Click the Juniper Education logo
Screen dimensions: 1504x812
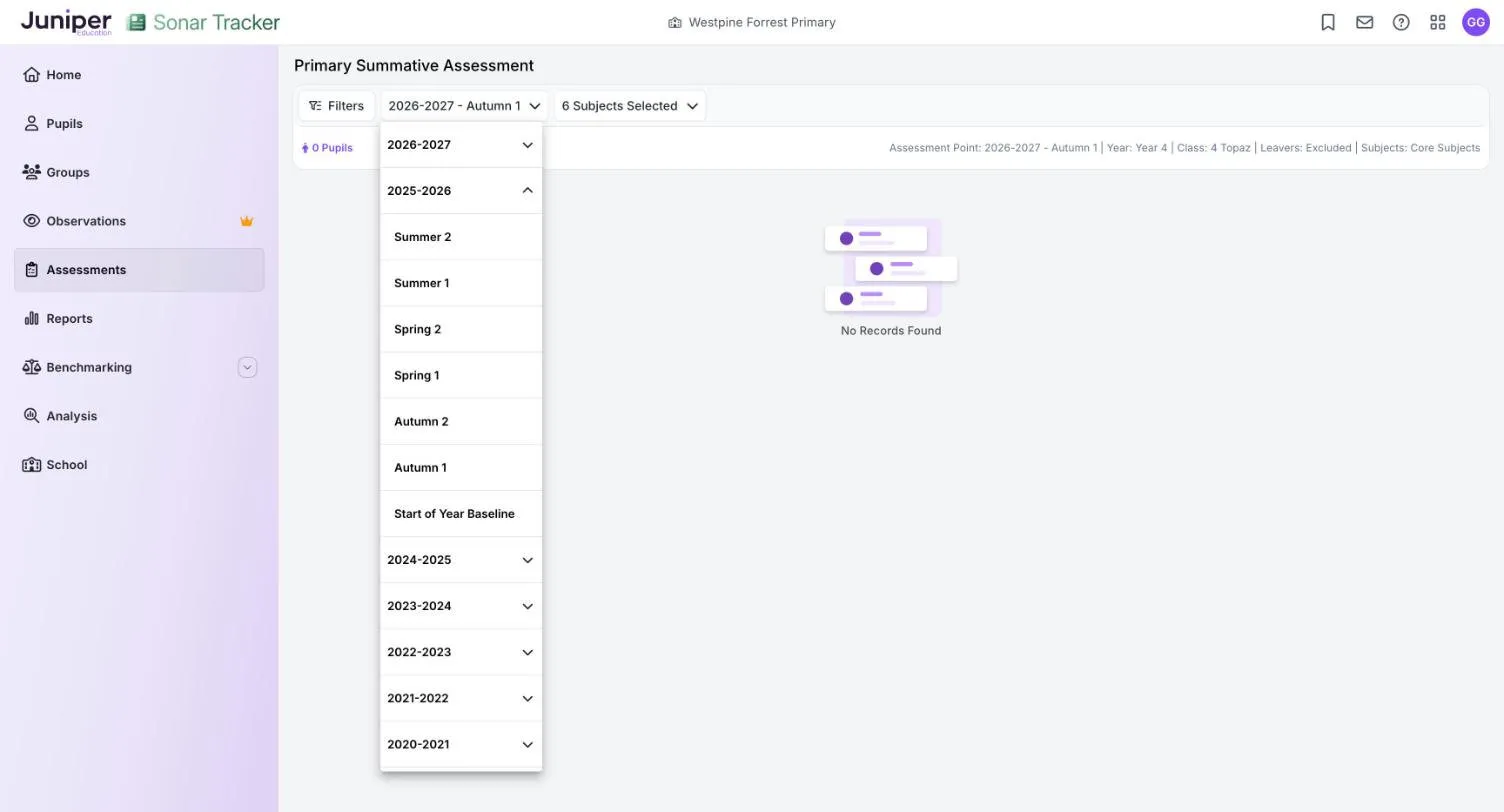[66, 22]
